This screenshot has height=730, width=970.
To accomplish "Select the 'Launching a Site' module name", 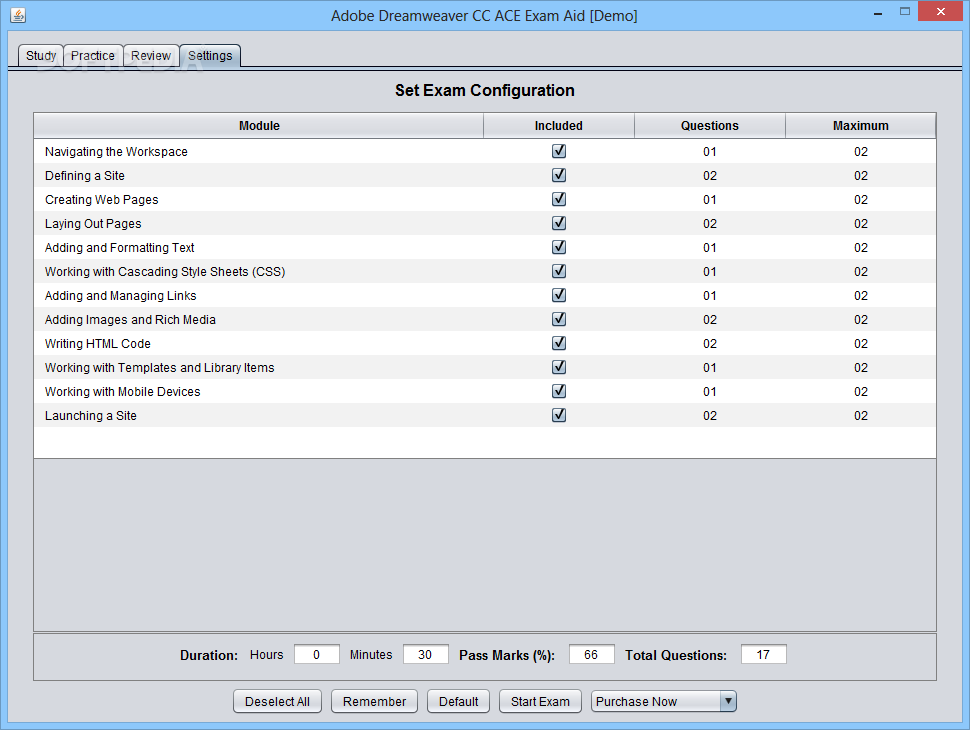I will click(90, 416).
